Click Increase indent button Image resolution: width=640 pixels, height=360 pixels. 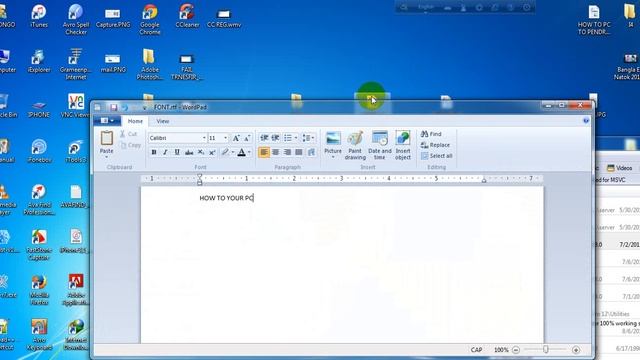pos(276,138)
